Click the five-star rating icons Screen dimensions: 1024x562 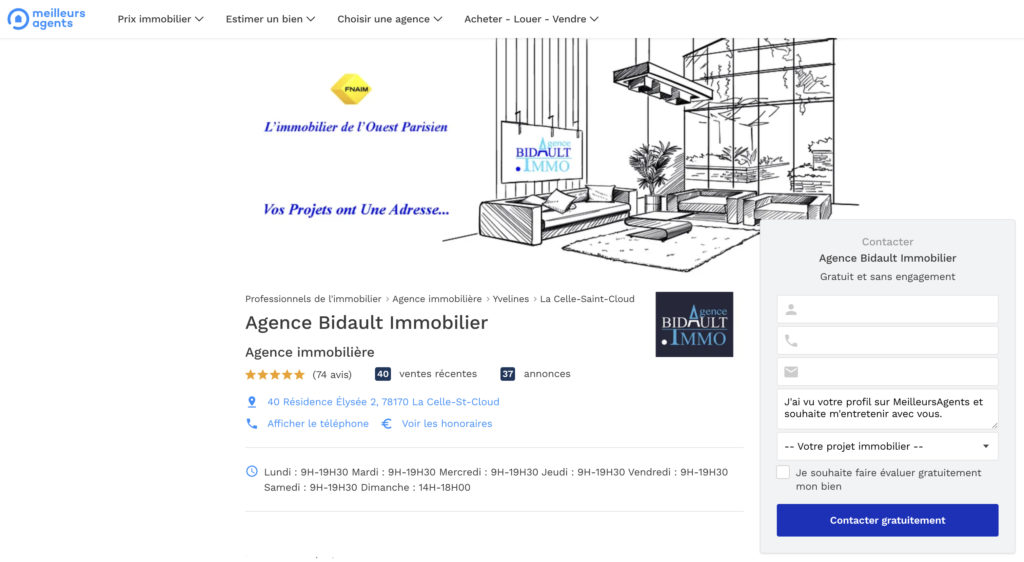[275, 375]
